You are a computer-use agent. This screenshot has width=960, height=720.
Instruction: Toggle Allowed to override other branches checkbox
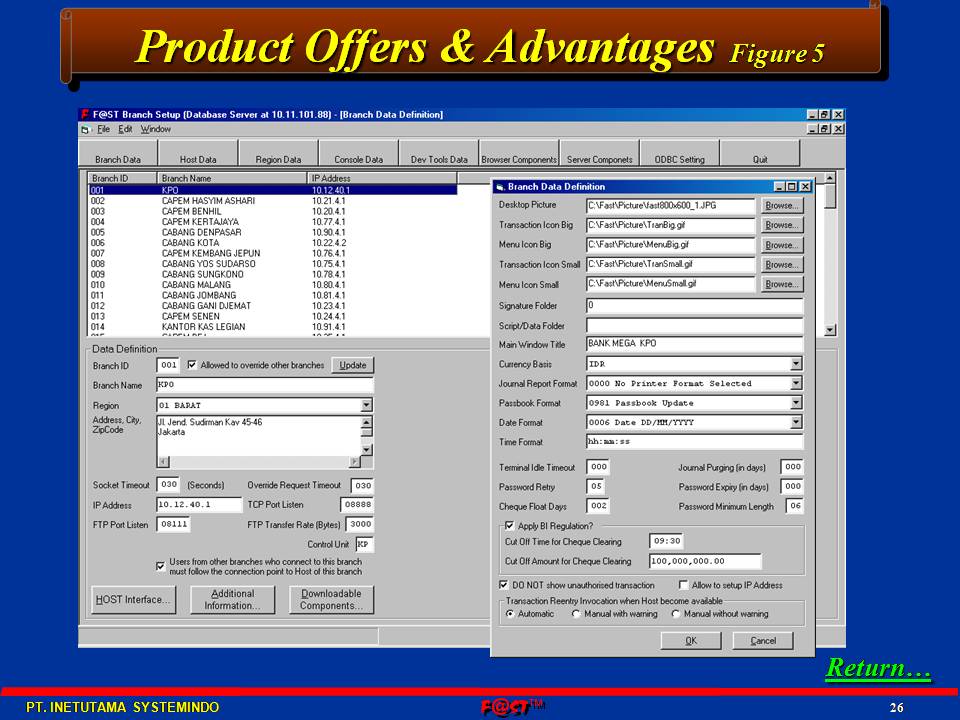click(192, 365)
